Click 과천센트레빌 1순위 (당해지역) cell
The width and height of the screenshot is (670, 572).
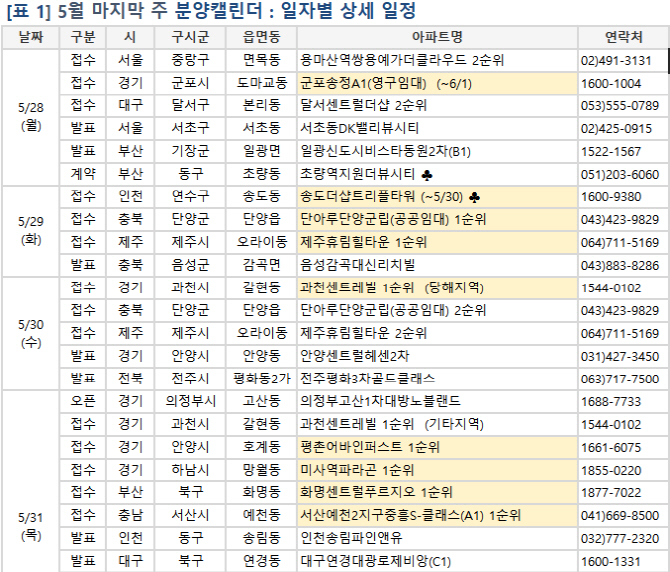point(437,287)
